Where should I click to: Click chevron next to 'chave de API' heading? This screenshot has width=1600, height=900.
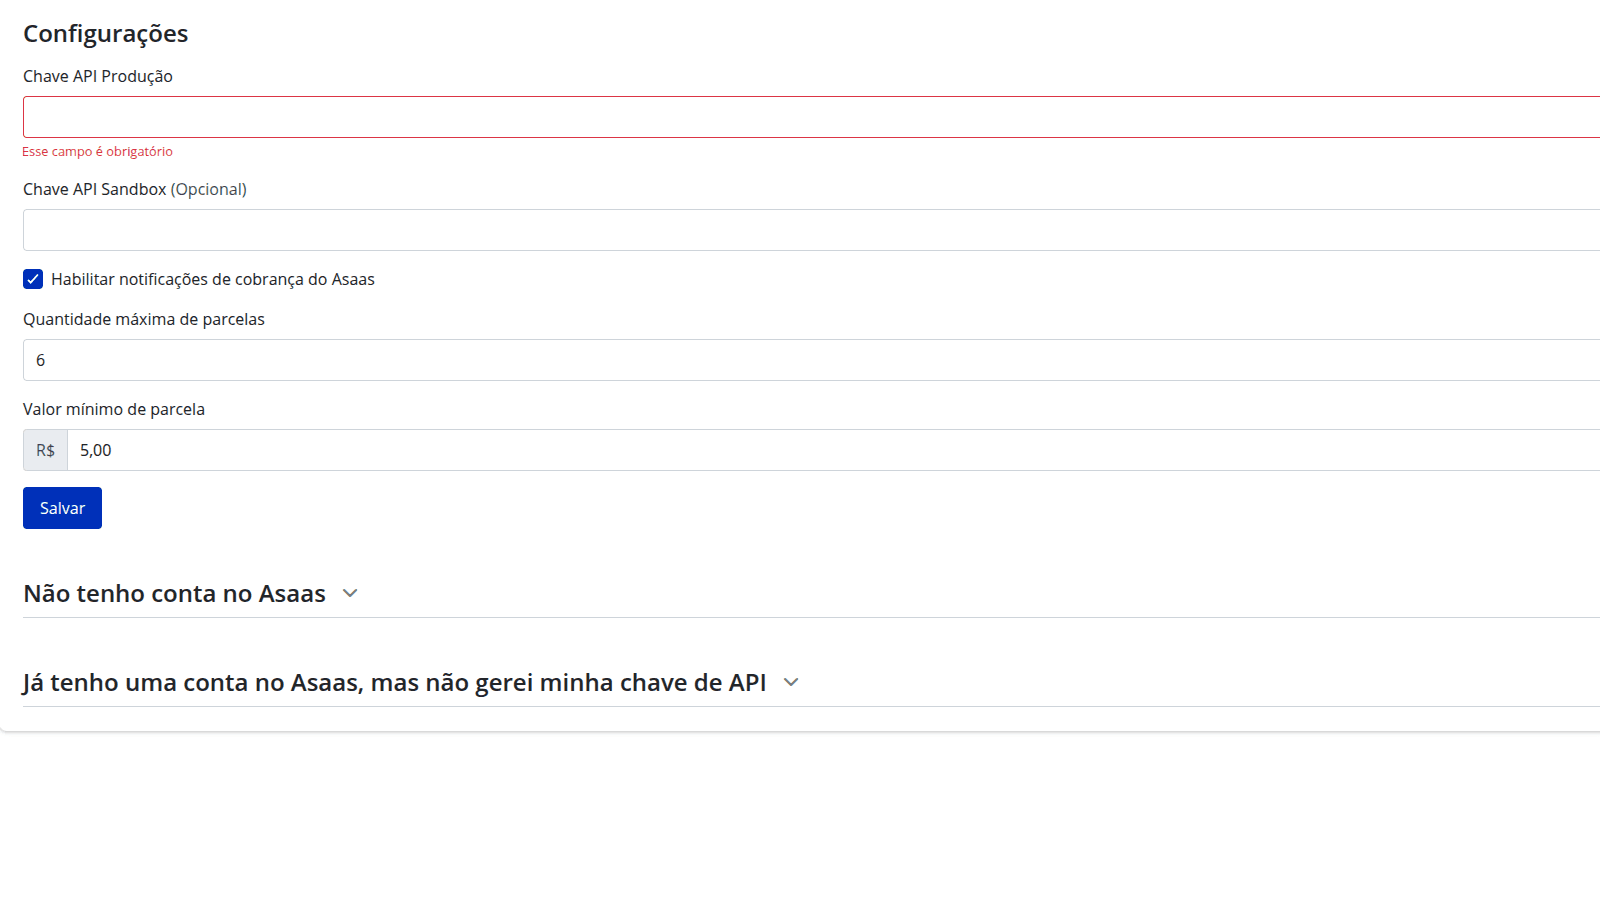point(791,682)
